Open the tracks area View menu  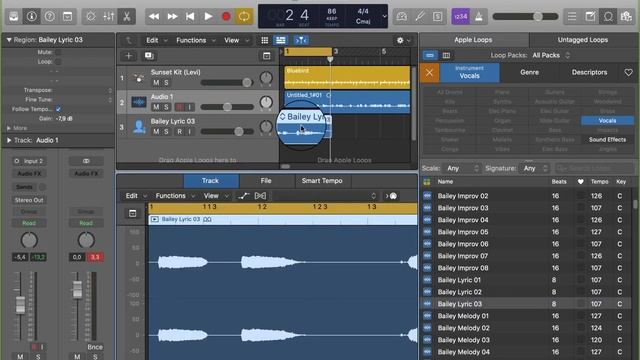click(x=236, y=40)
